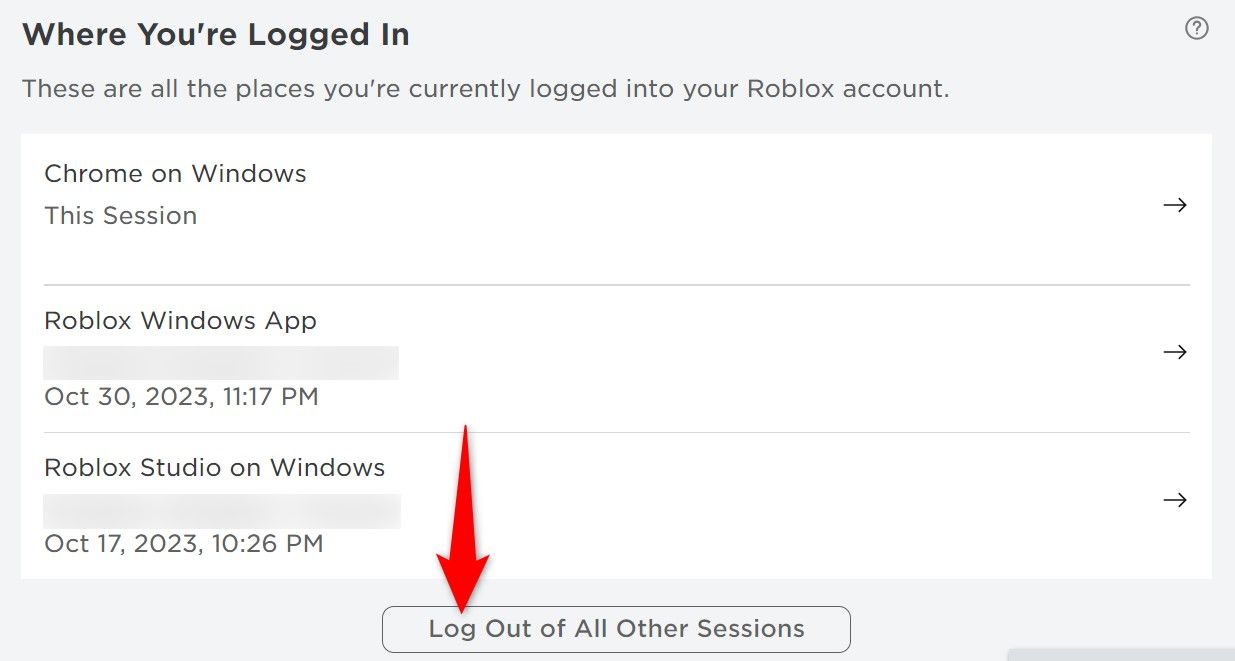Click divider below the Chrome on Windows session
1235x661 pixels.
pyautogui.click(x=616, y=285)
